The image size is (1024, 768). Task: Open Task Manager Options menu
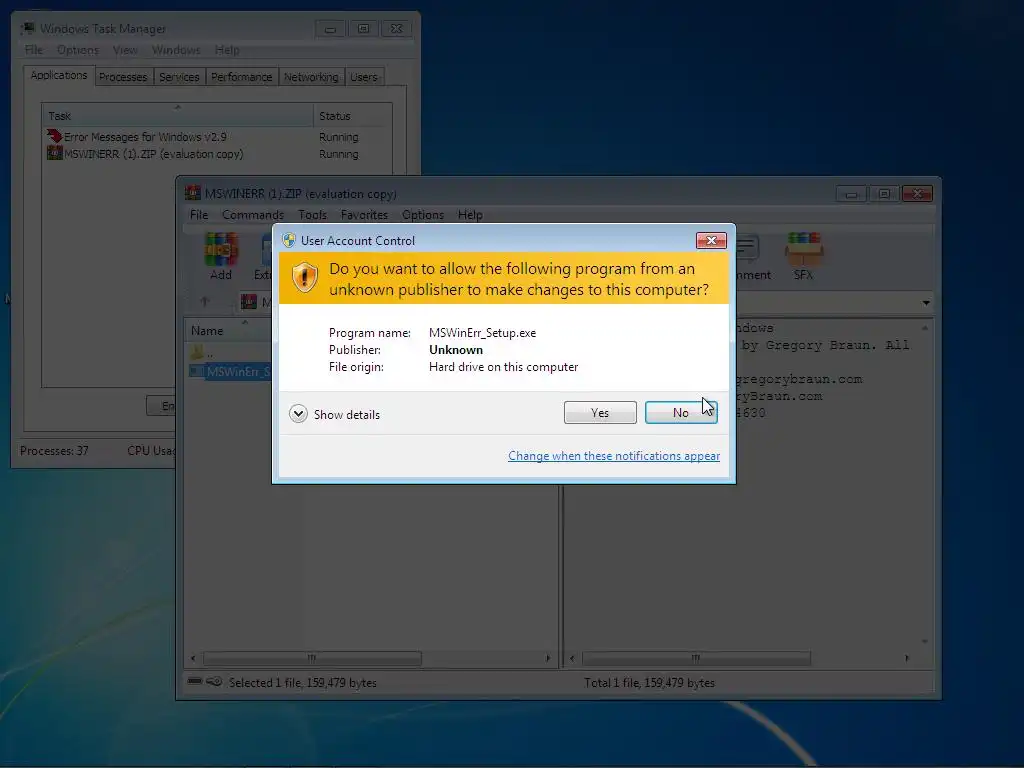[78, 50]
